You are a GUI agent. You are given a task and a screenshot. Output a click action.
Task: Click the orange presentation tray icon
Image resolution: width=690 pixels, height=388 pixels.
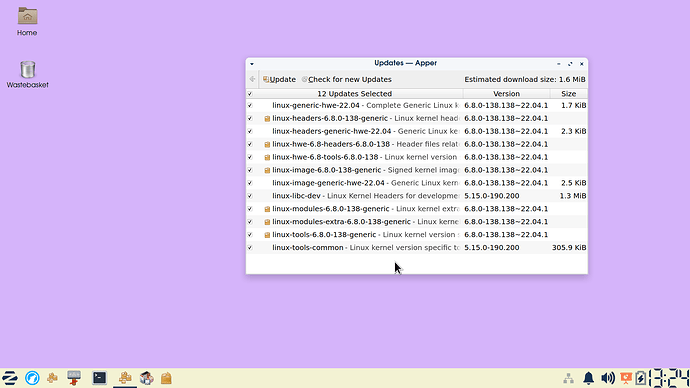(626, 378)
